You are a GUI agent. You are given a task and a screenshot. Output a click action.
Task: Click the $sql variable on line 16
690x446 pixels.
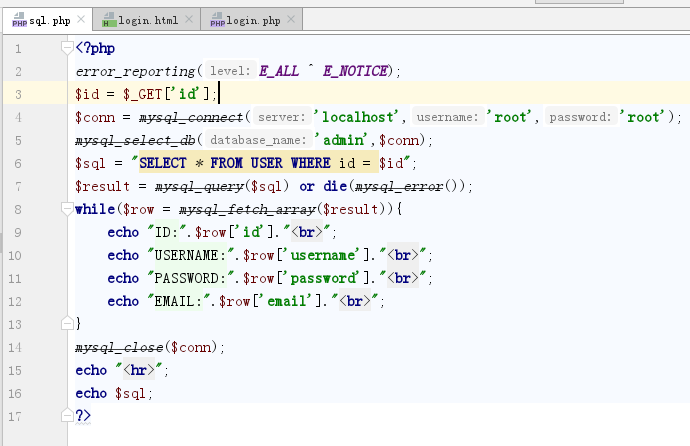coord(130,393)
